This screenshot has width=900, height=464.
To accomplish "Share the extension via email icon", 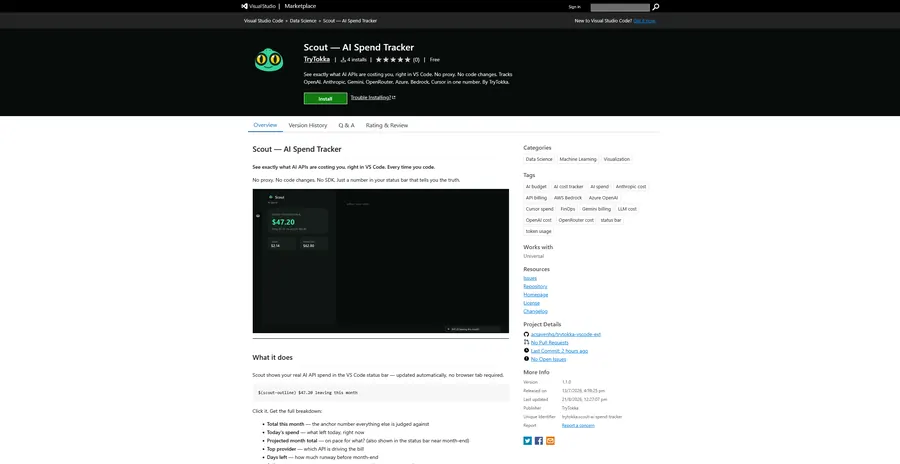I will [x=550, y=440].
